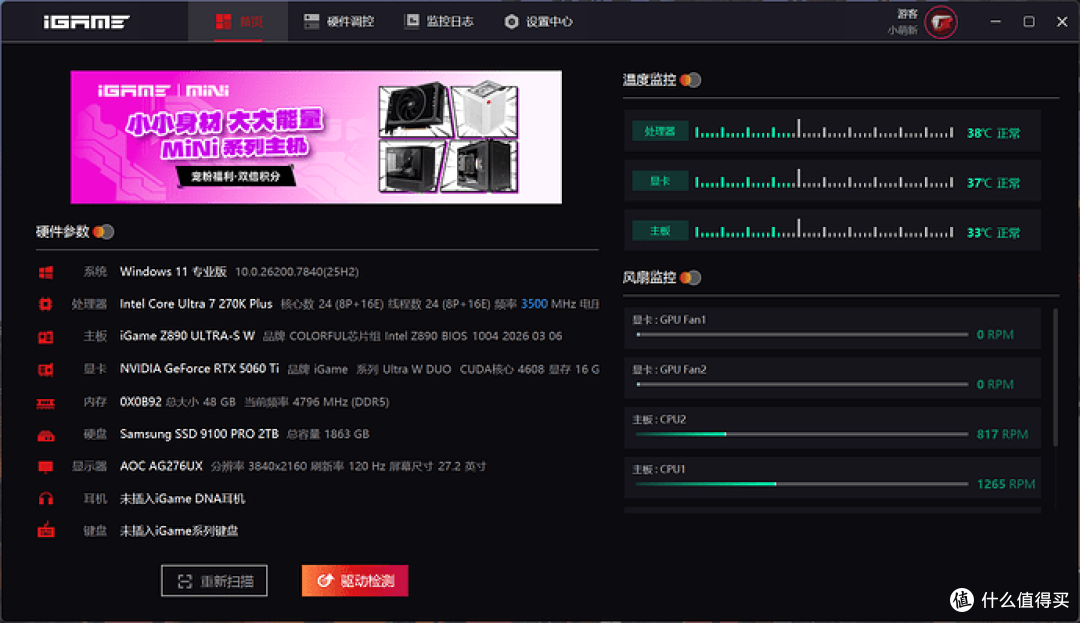The height and width of the screenshot is (623, 1080).
Task: Open the 首页 home tab
Action: coord(238,21)
